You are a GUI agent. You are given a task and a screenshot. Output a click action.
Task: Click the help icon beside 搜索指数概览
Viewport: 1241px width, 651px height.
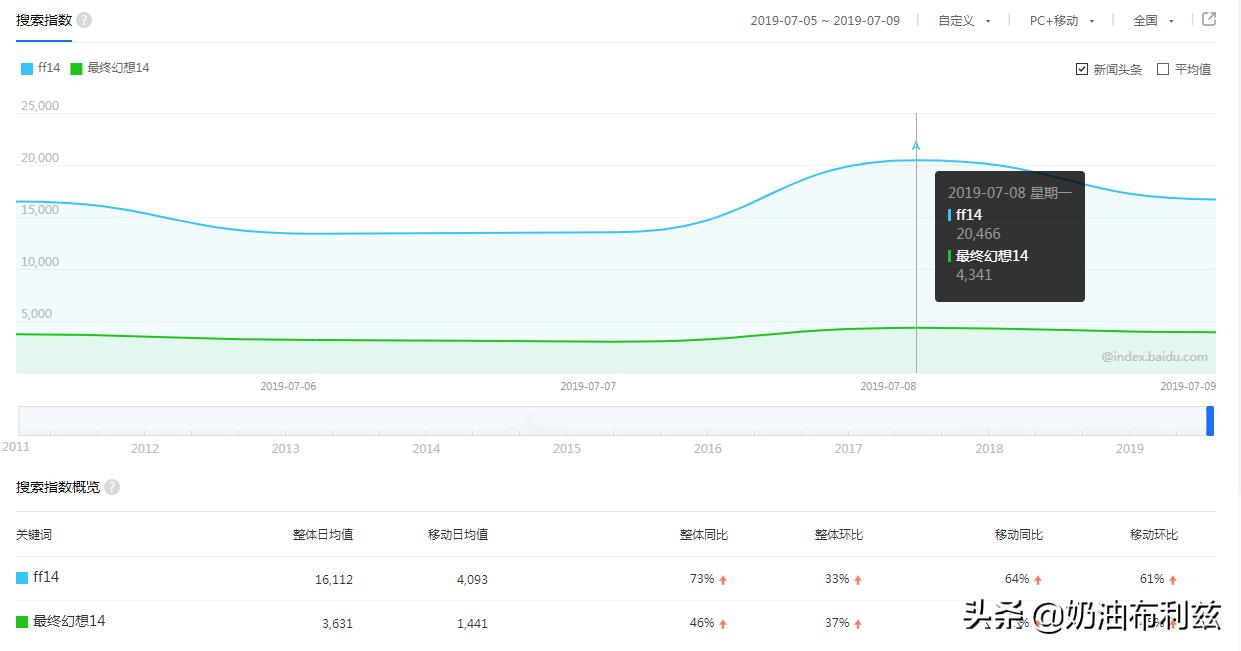pos(112,487)
